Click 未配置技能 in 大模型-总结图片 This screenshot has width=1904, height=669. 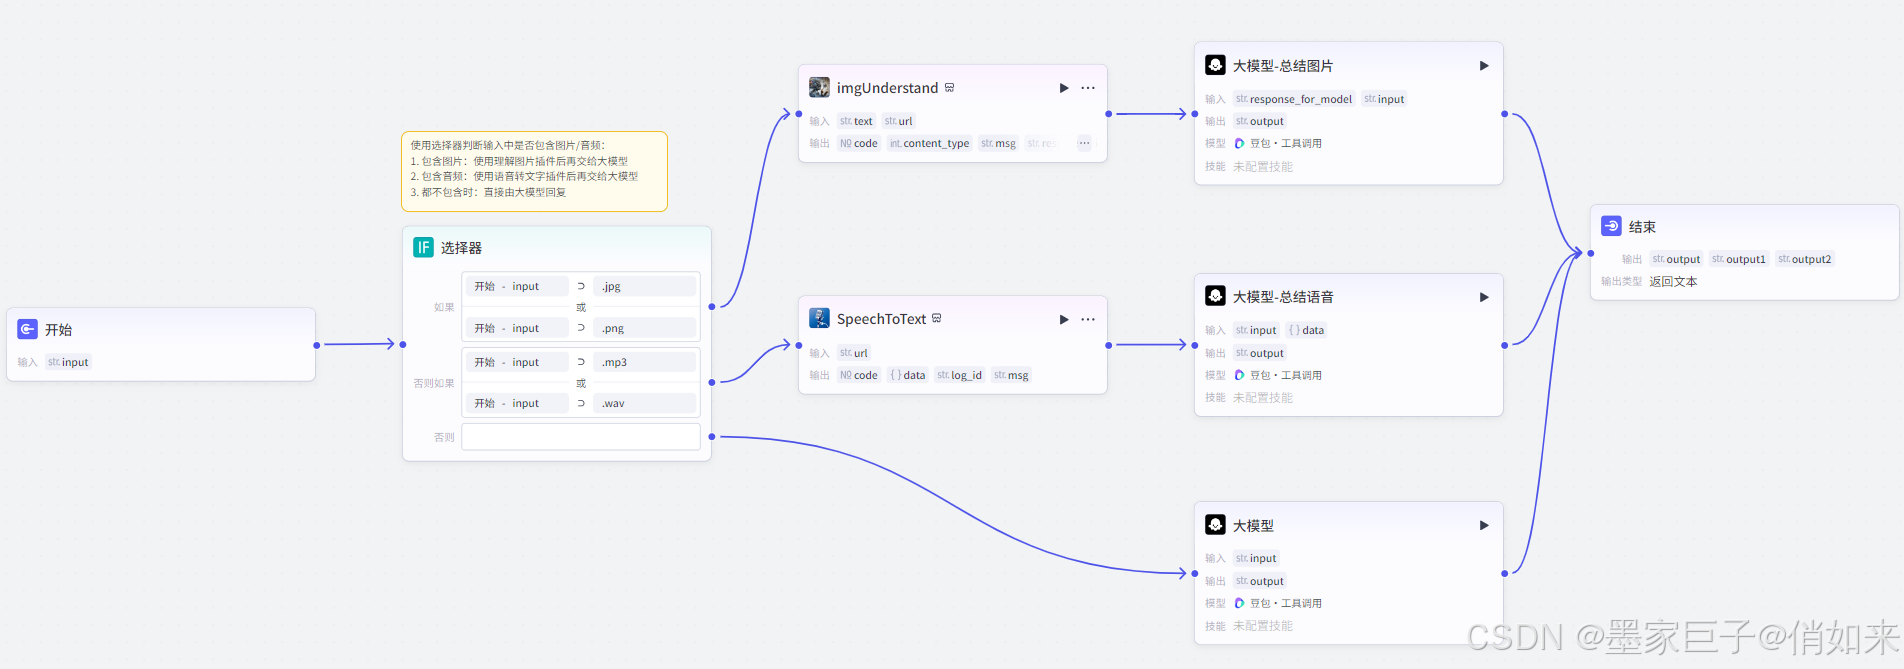point(1263,167)
